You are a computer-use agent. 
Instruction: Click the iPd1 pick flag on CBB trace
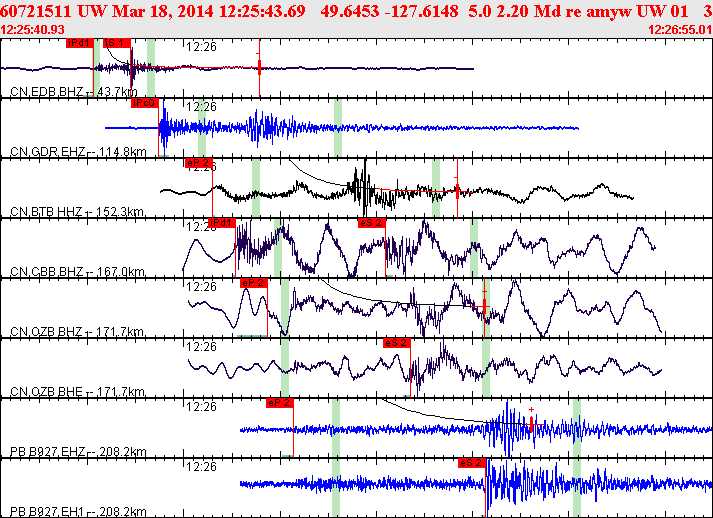(x=222, y=223)
